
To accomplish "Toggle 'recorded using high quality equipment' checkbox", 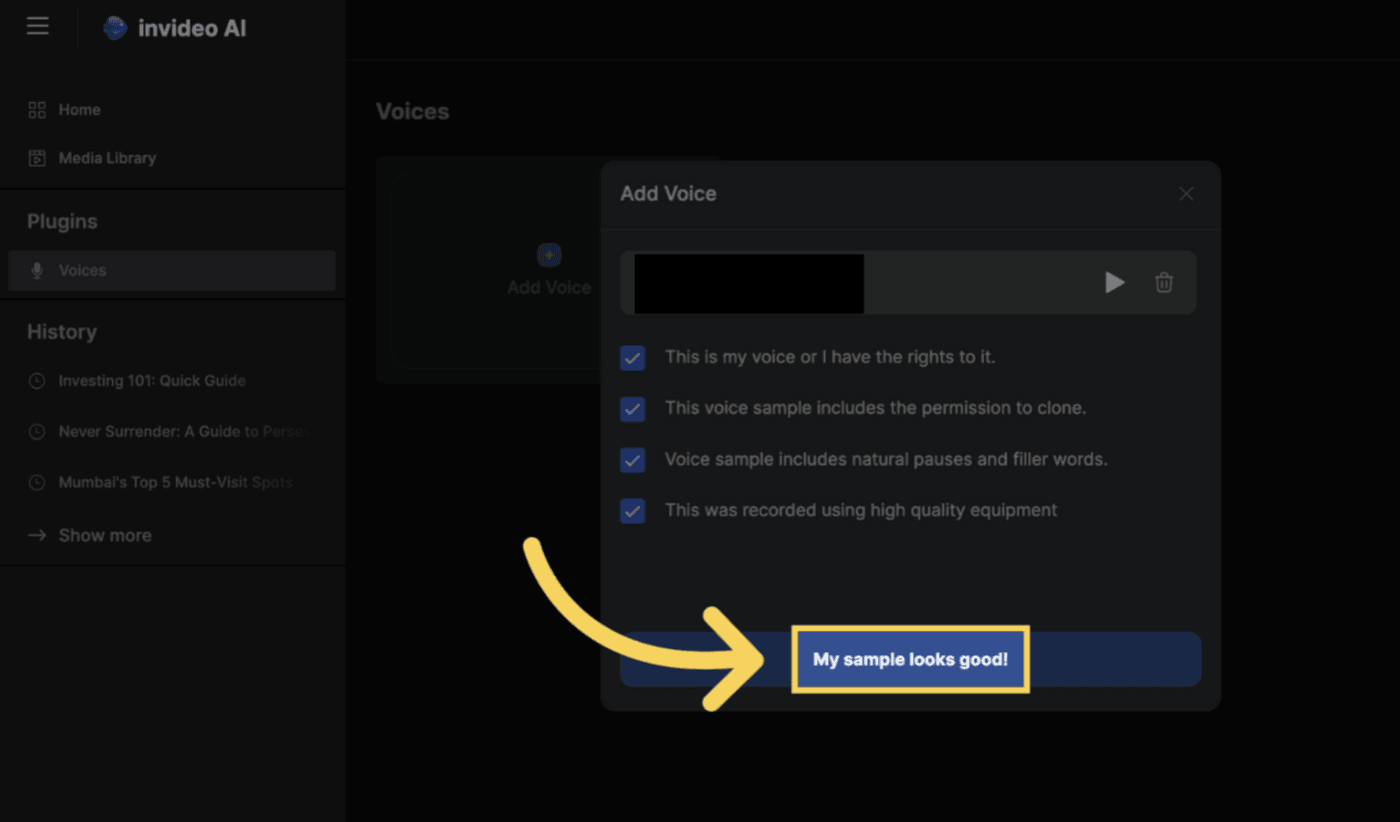I will [x=632, y=511].
